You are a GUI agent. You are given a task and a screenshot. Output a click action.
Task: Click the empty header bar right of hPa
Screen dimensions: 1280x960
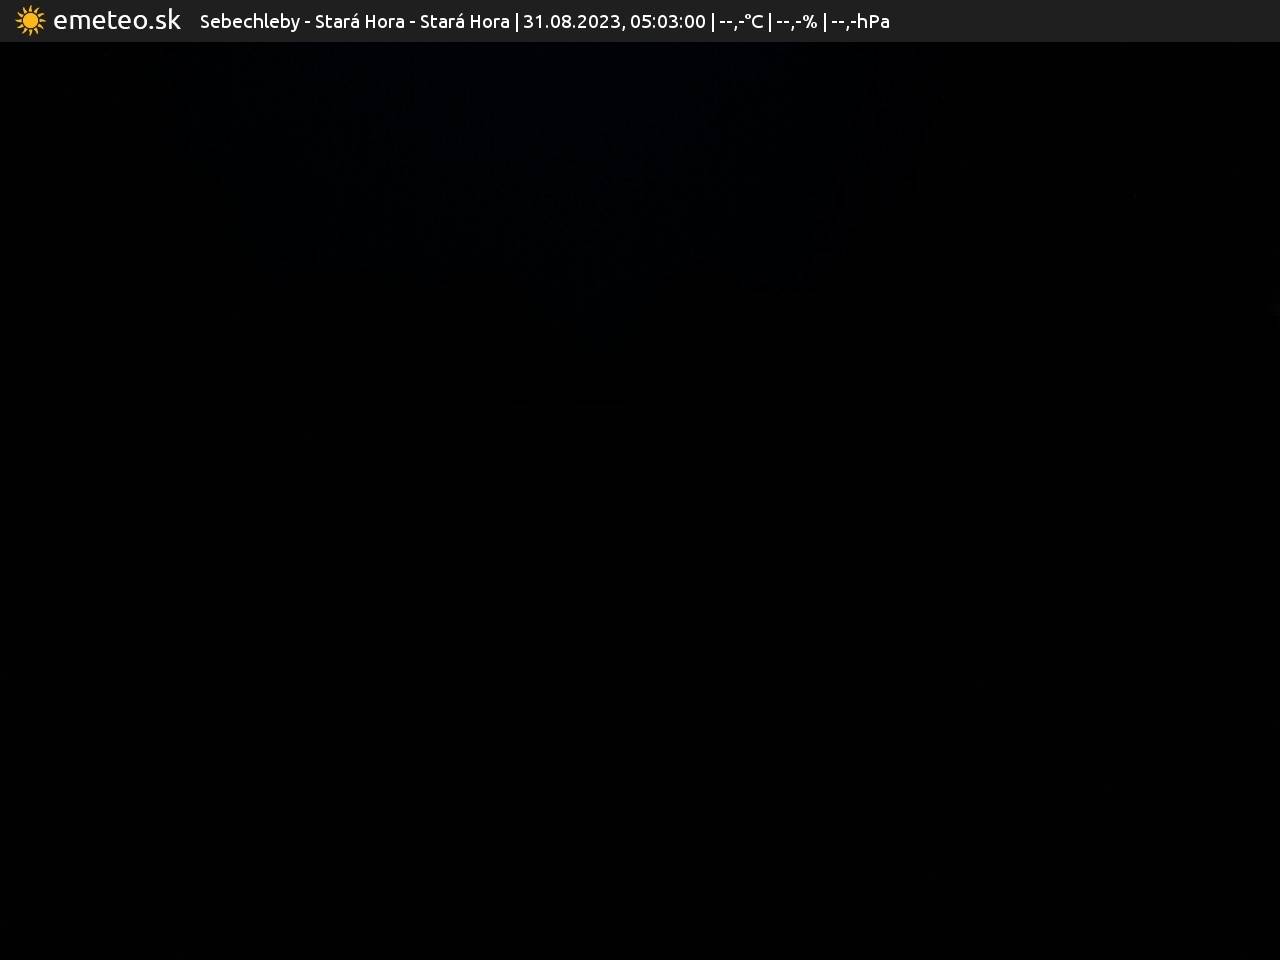[x=1080, y=22]
